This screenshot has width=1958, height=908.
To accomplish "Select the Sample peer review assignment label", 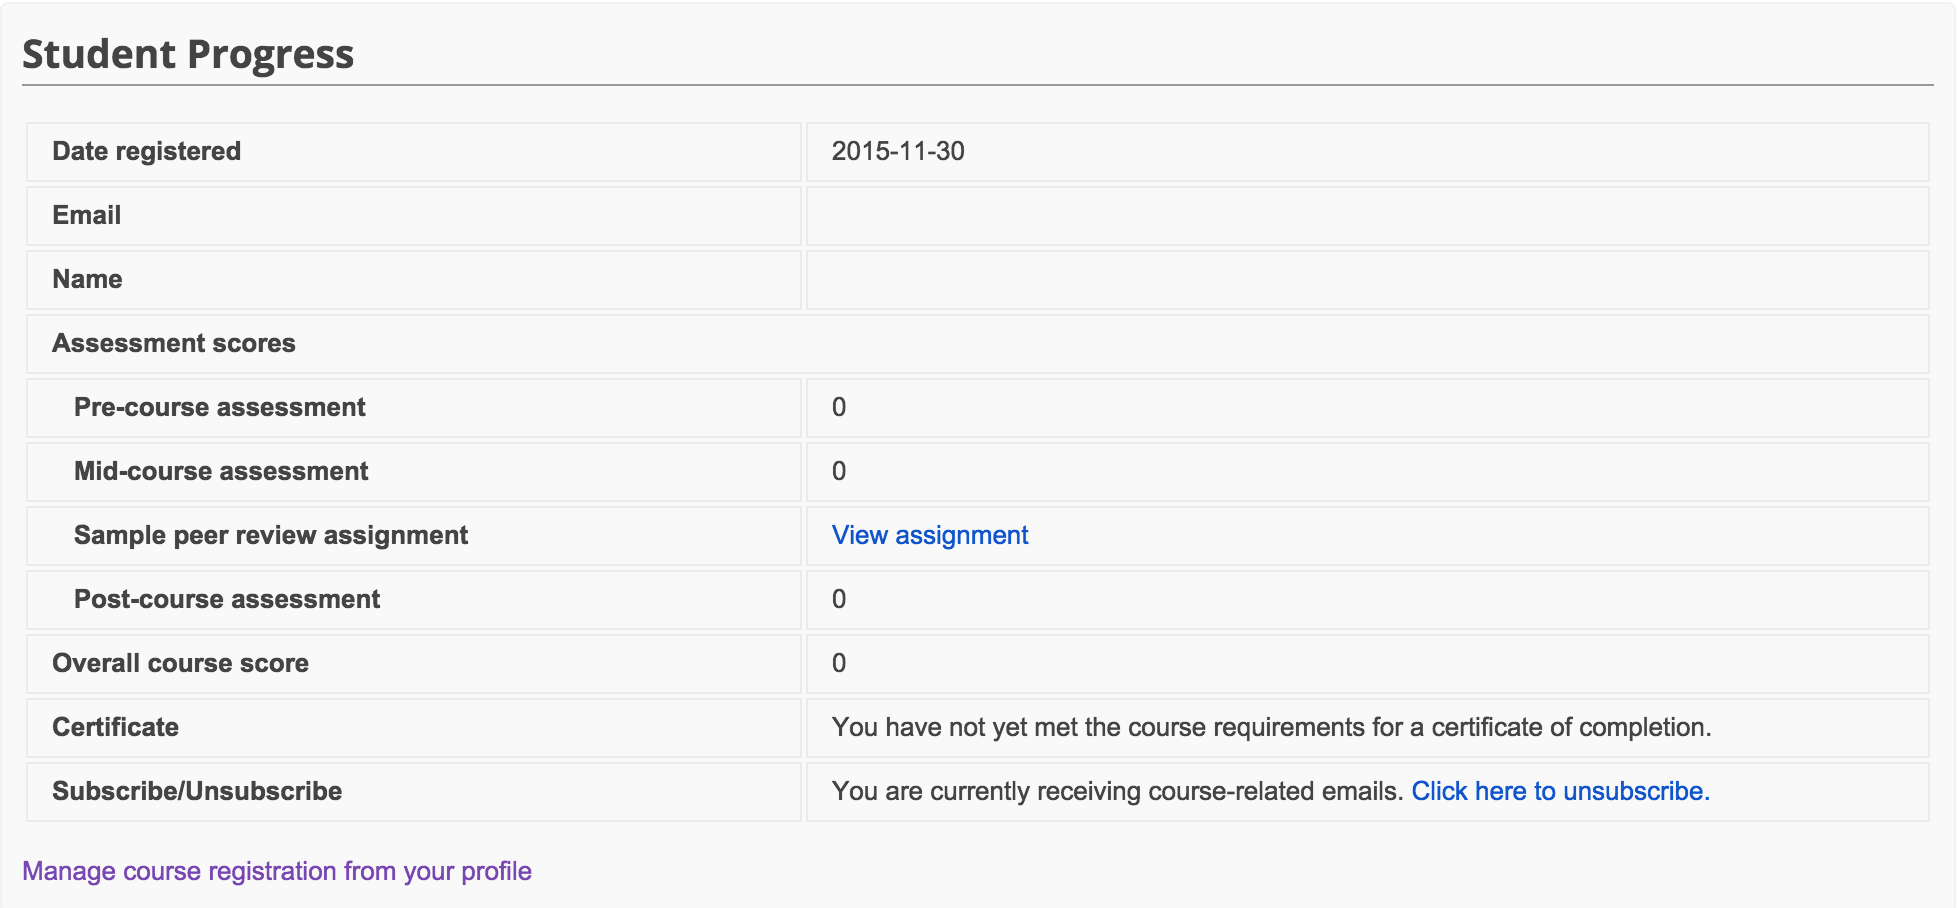I will (271, 536).
